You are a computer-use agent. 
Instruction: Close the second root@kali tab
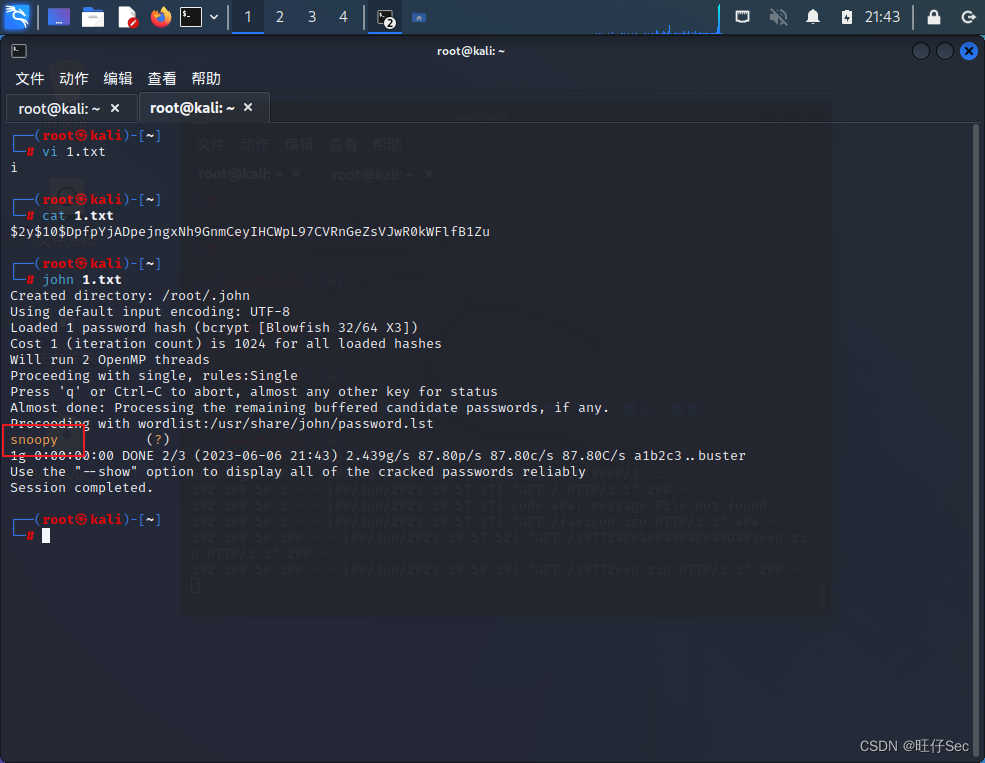point(248,107)
